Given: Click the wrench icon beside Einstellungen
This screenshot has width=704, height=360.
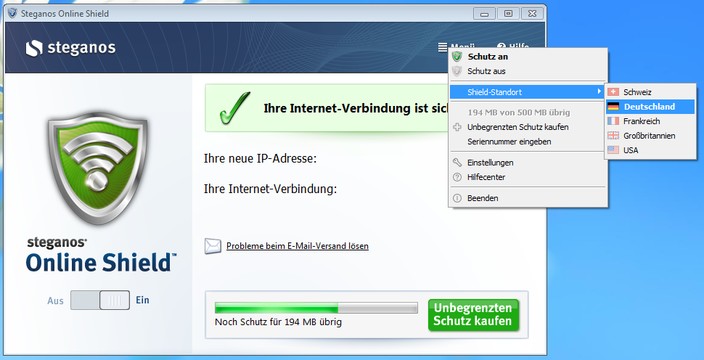Looking at the screenshot, I should (457, 162).
